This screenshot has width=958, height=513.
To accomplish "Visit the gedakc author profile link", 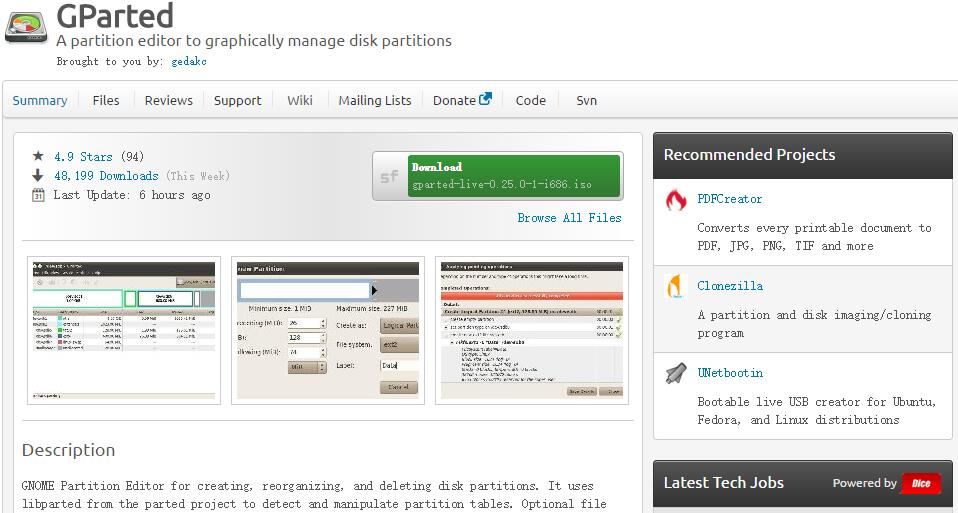I will click(189, 61).
